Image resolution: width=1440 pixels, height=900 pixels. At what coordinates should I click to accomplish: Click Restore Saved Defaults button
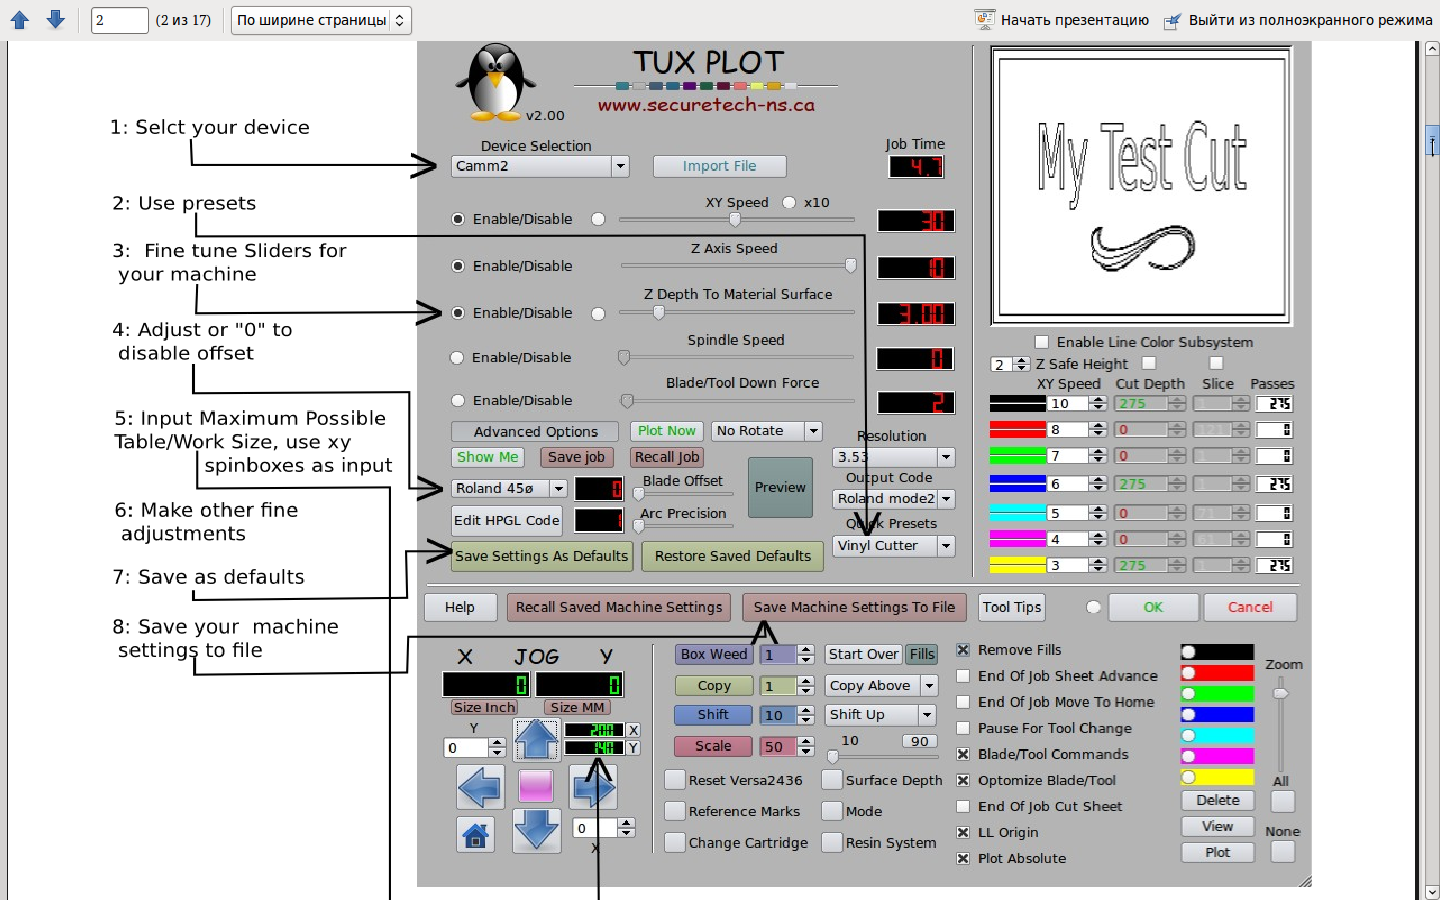tap(733, 556)
